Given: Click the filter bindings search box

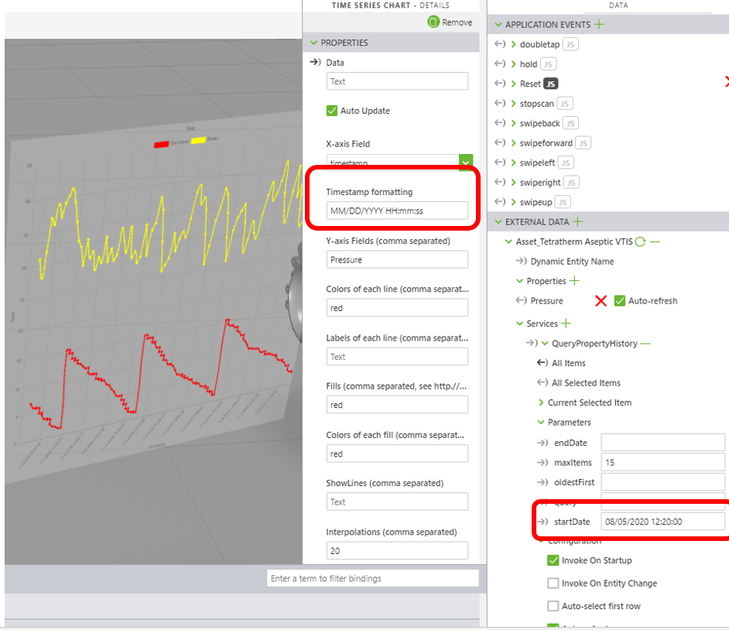Looking at the screenshot, I should tap(372, 578).
